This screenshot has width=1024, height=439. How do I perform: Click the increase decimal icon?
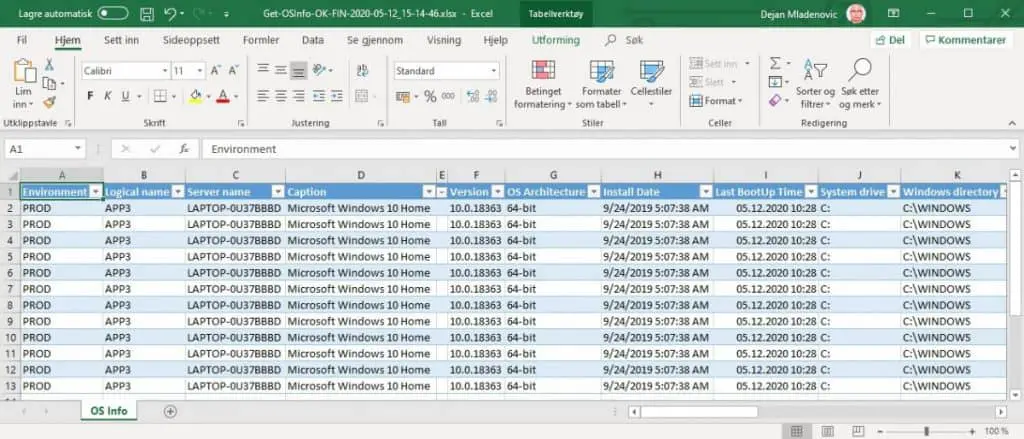pos(473,97)
